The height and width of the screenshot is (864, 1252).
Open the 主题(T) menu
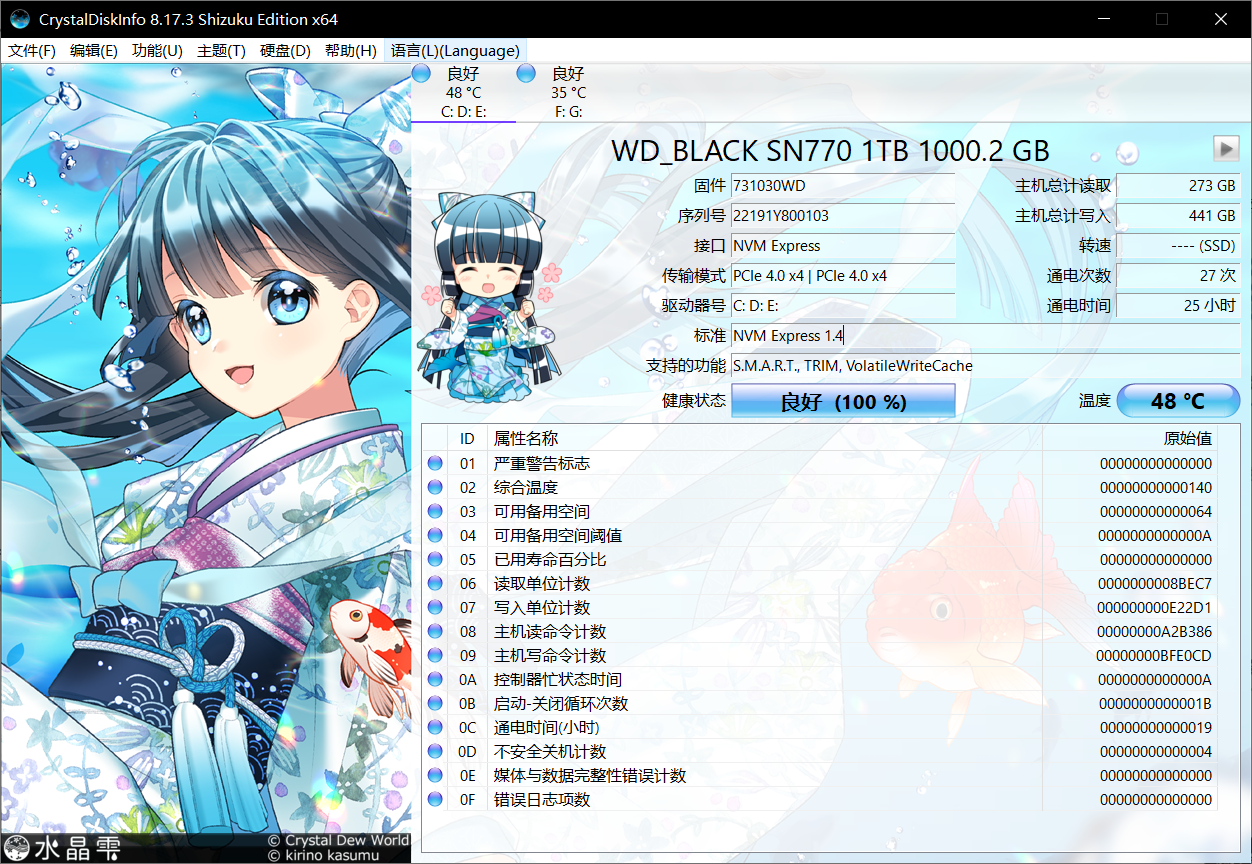221,51
